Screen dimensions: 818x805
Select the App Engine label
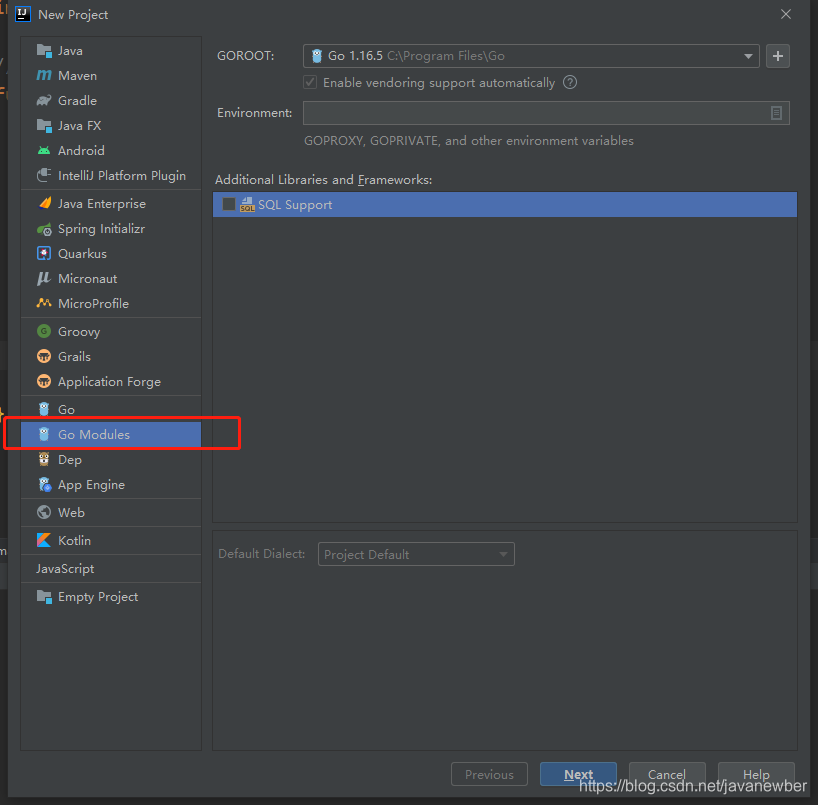pos(91,485)
